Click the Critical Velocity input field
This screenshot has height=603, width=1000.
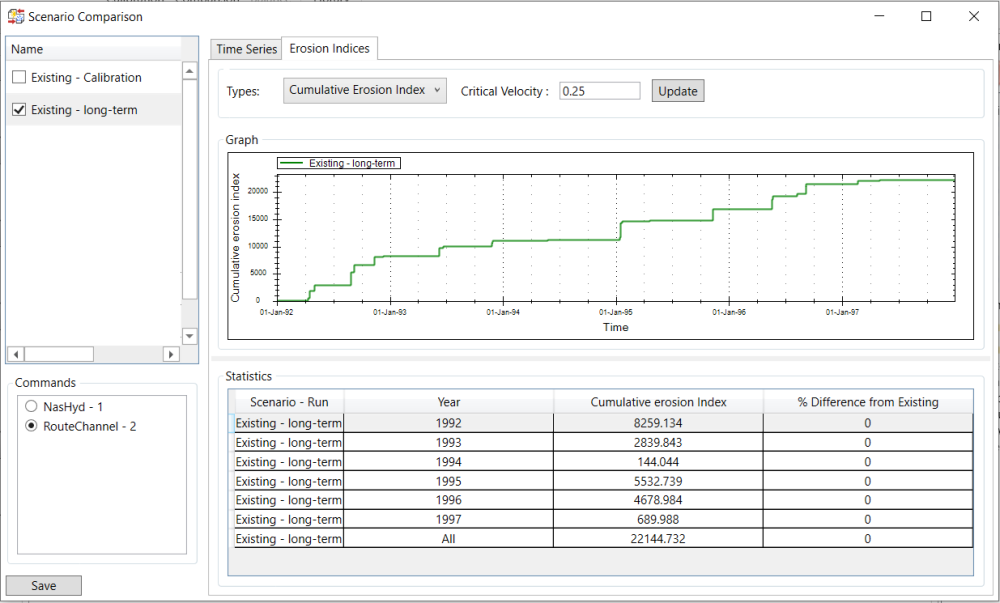tap(599, 91)
